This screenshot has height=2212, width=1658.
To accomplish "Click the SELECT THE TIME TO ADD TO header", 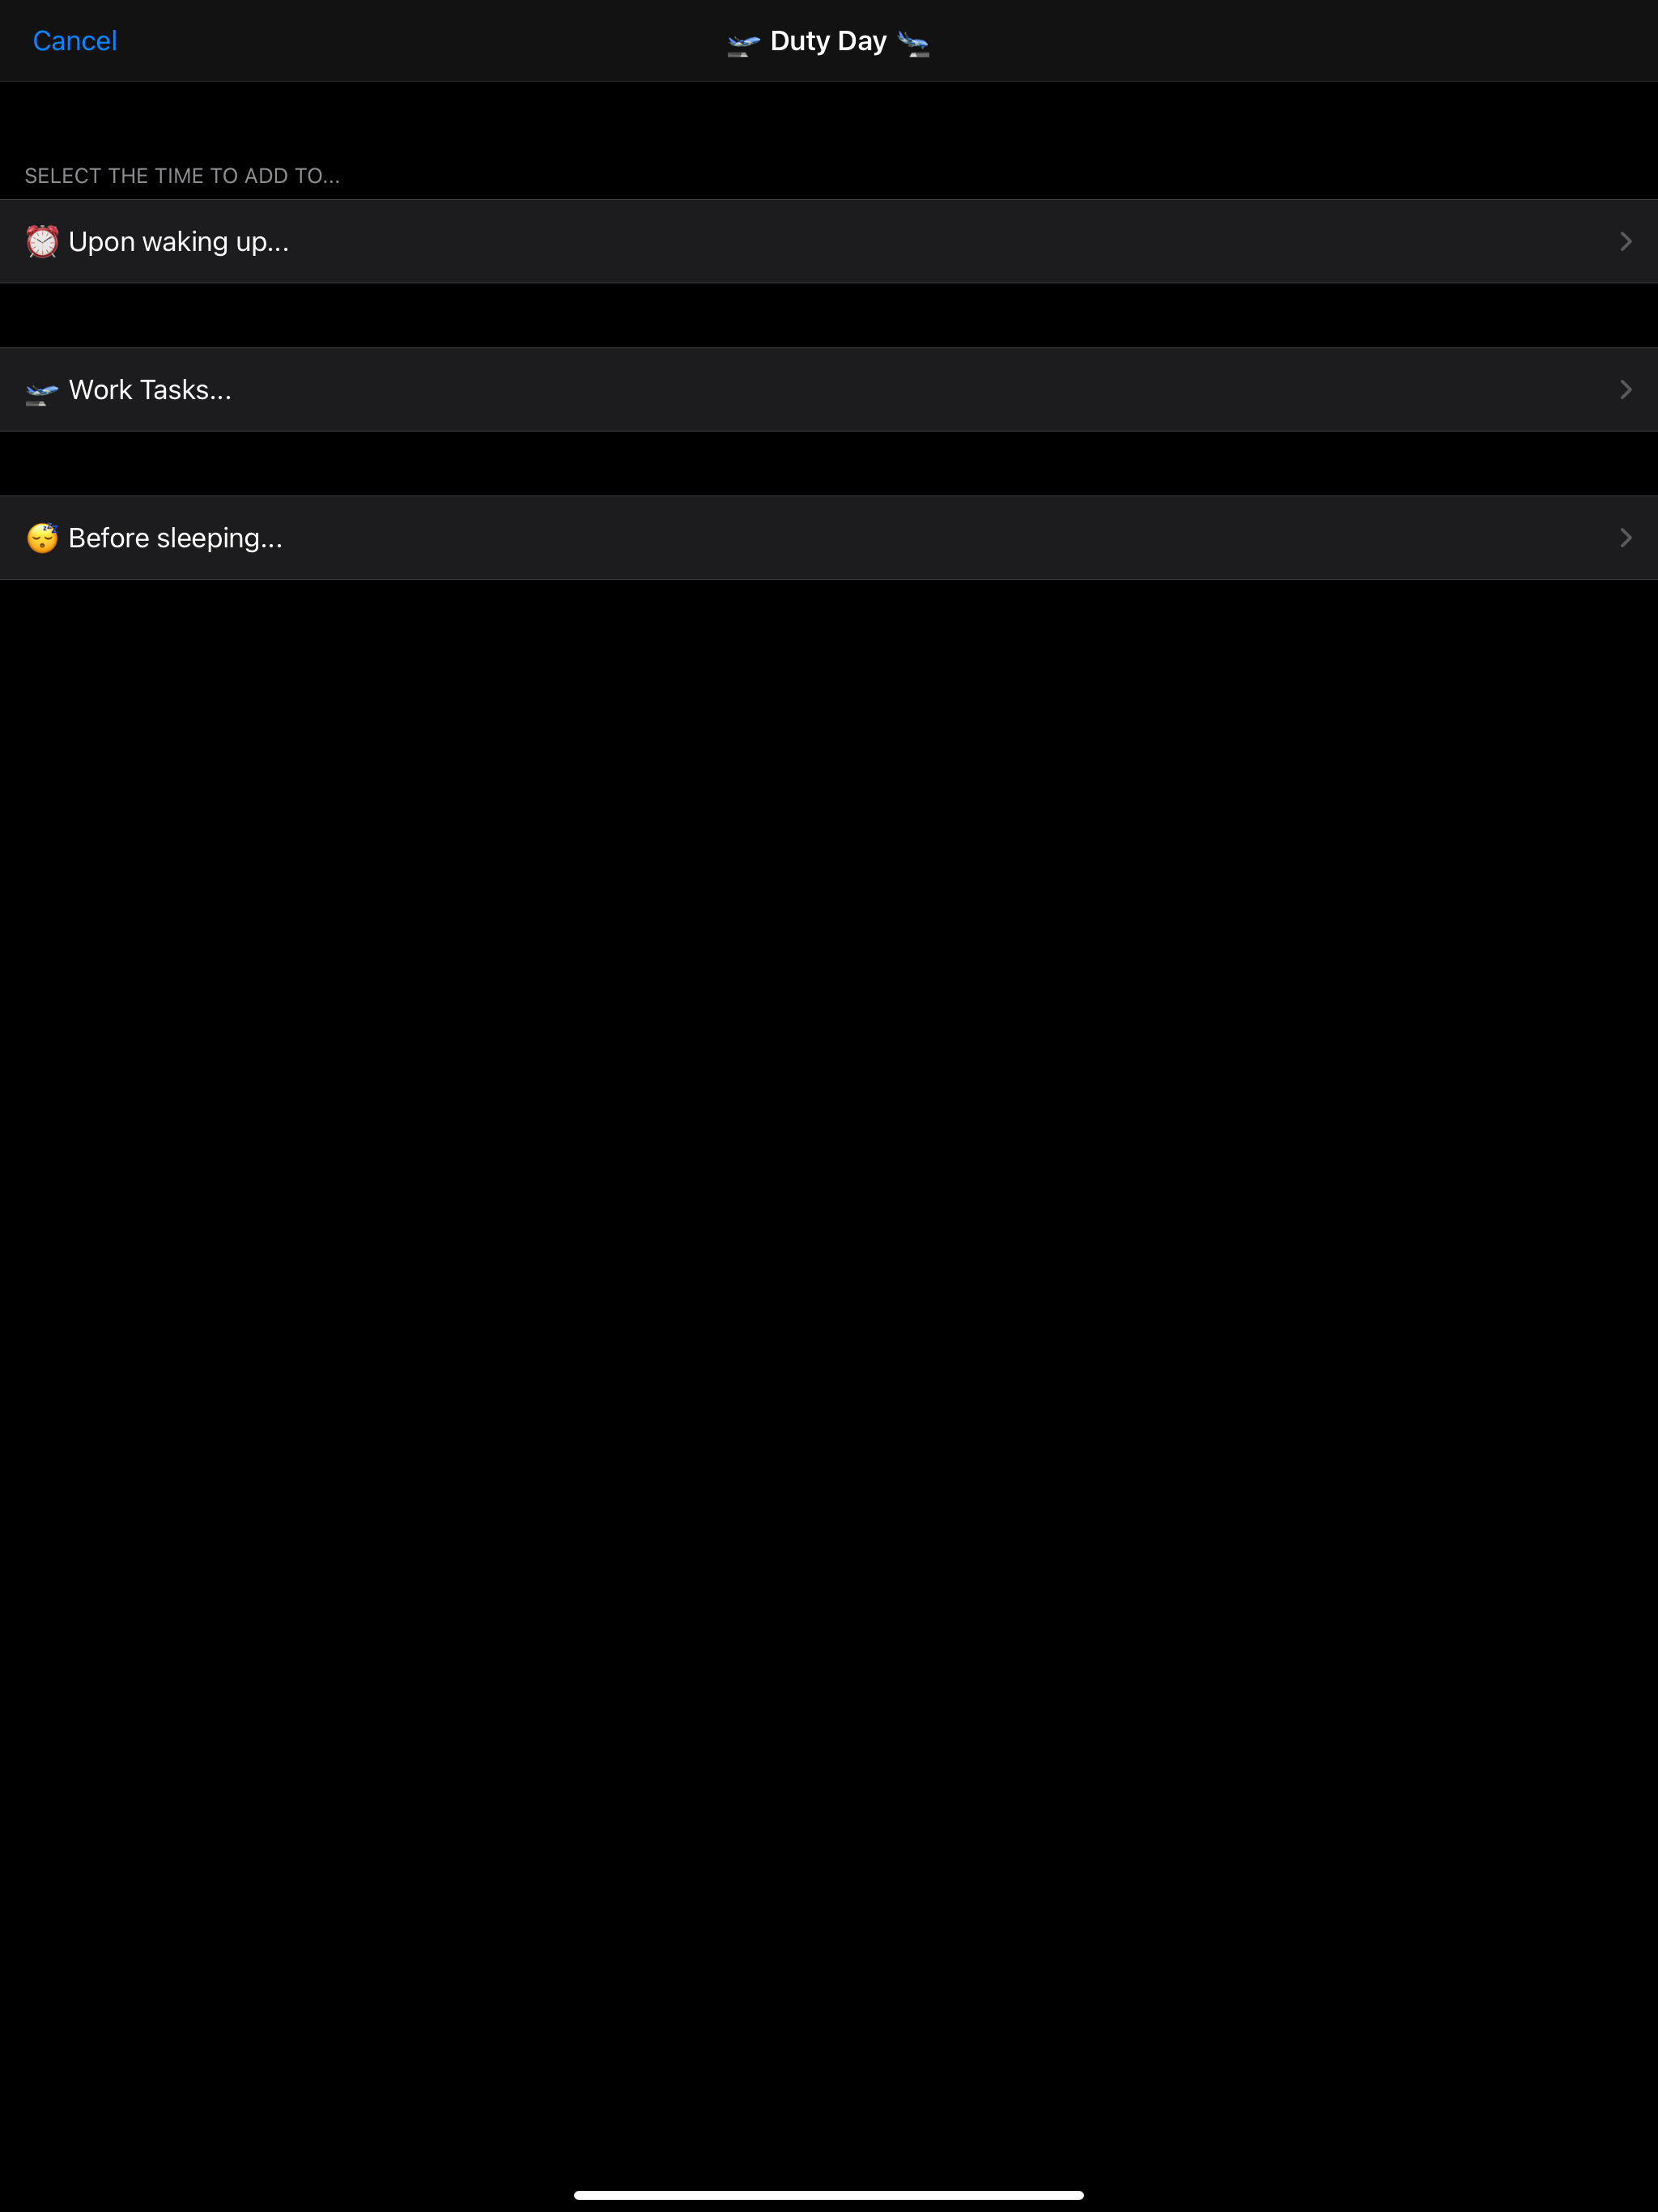I will tap(182, 176).
